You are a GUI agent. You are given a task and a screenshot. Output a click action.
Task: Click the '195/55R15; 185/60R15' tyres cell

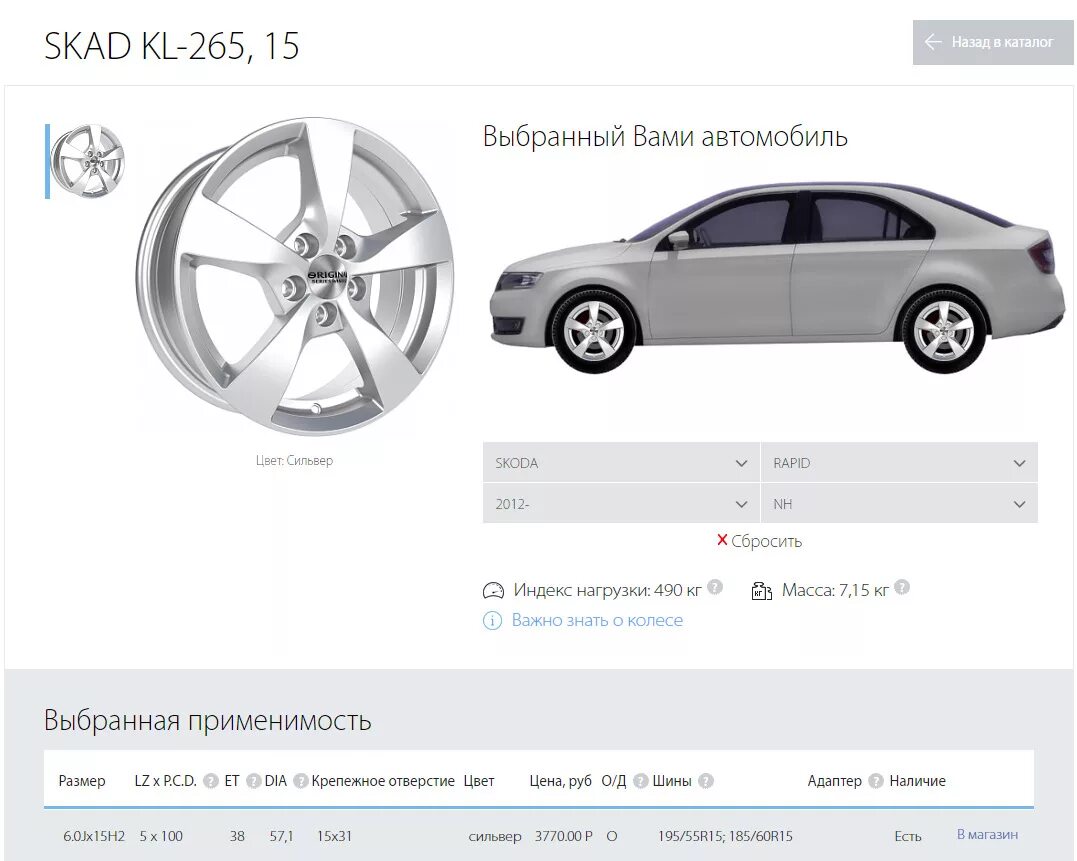click(x=725, y=836)
